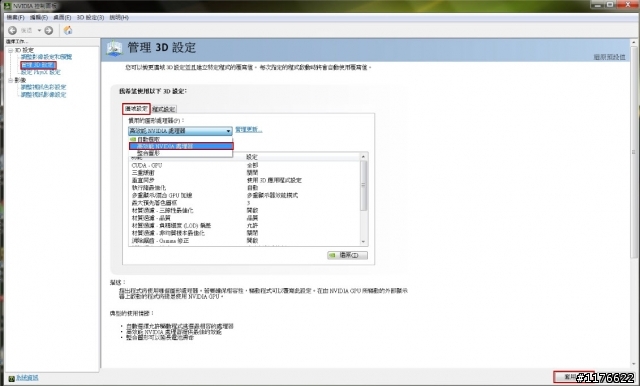This screenshot has height=386, width=640.
Task: Switch to the 全域設定 tab
Action: coord(136,109)
